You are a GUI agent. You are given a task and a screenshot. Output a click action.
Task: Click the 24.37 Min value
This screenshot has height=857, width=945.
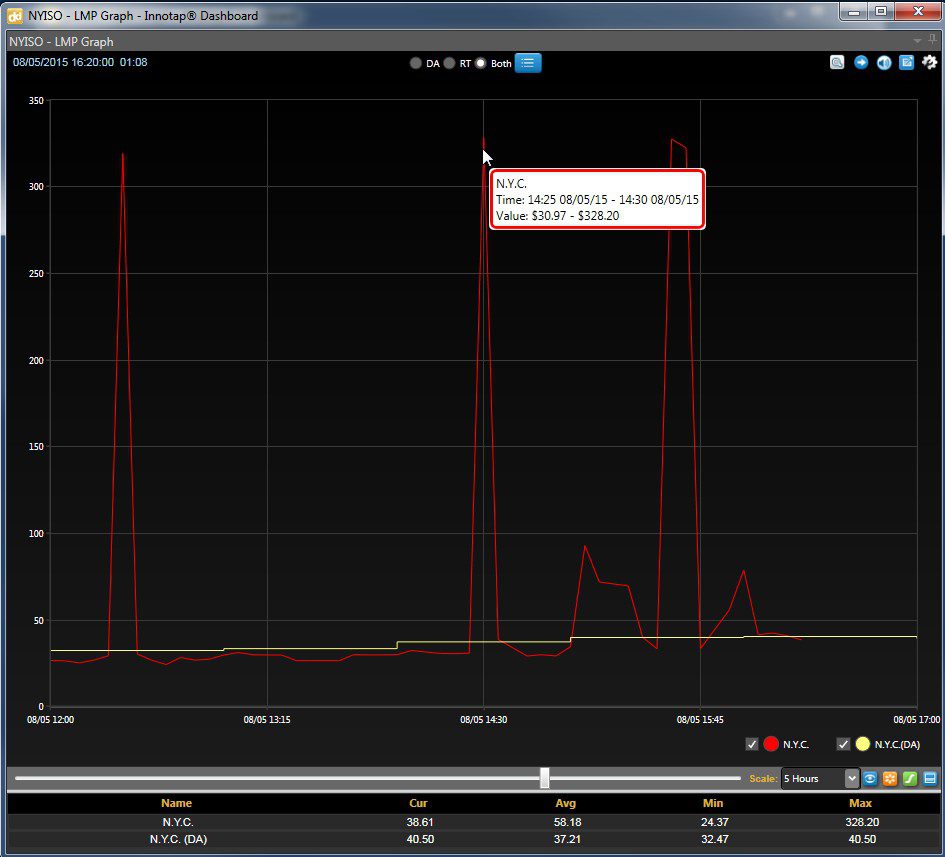pos(715,822)
